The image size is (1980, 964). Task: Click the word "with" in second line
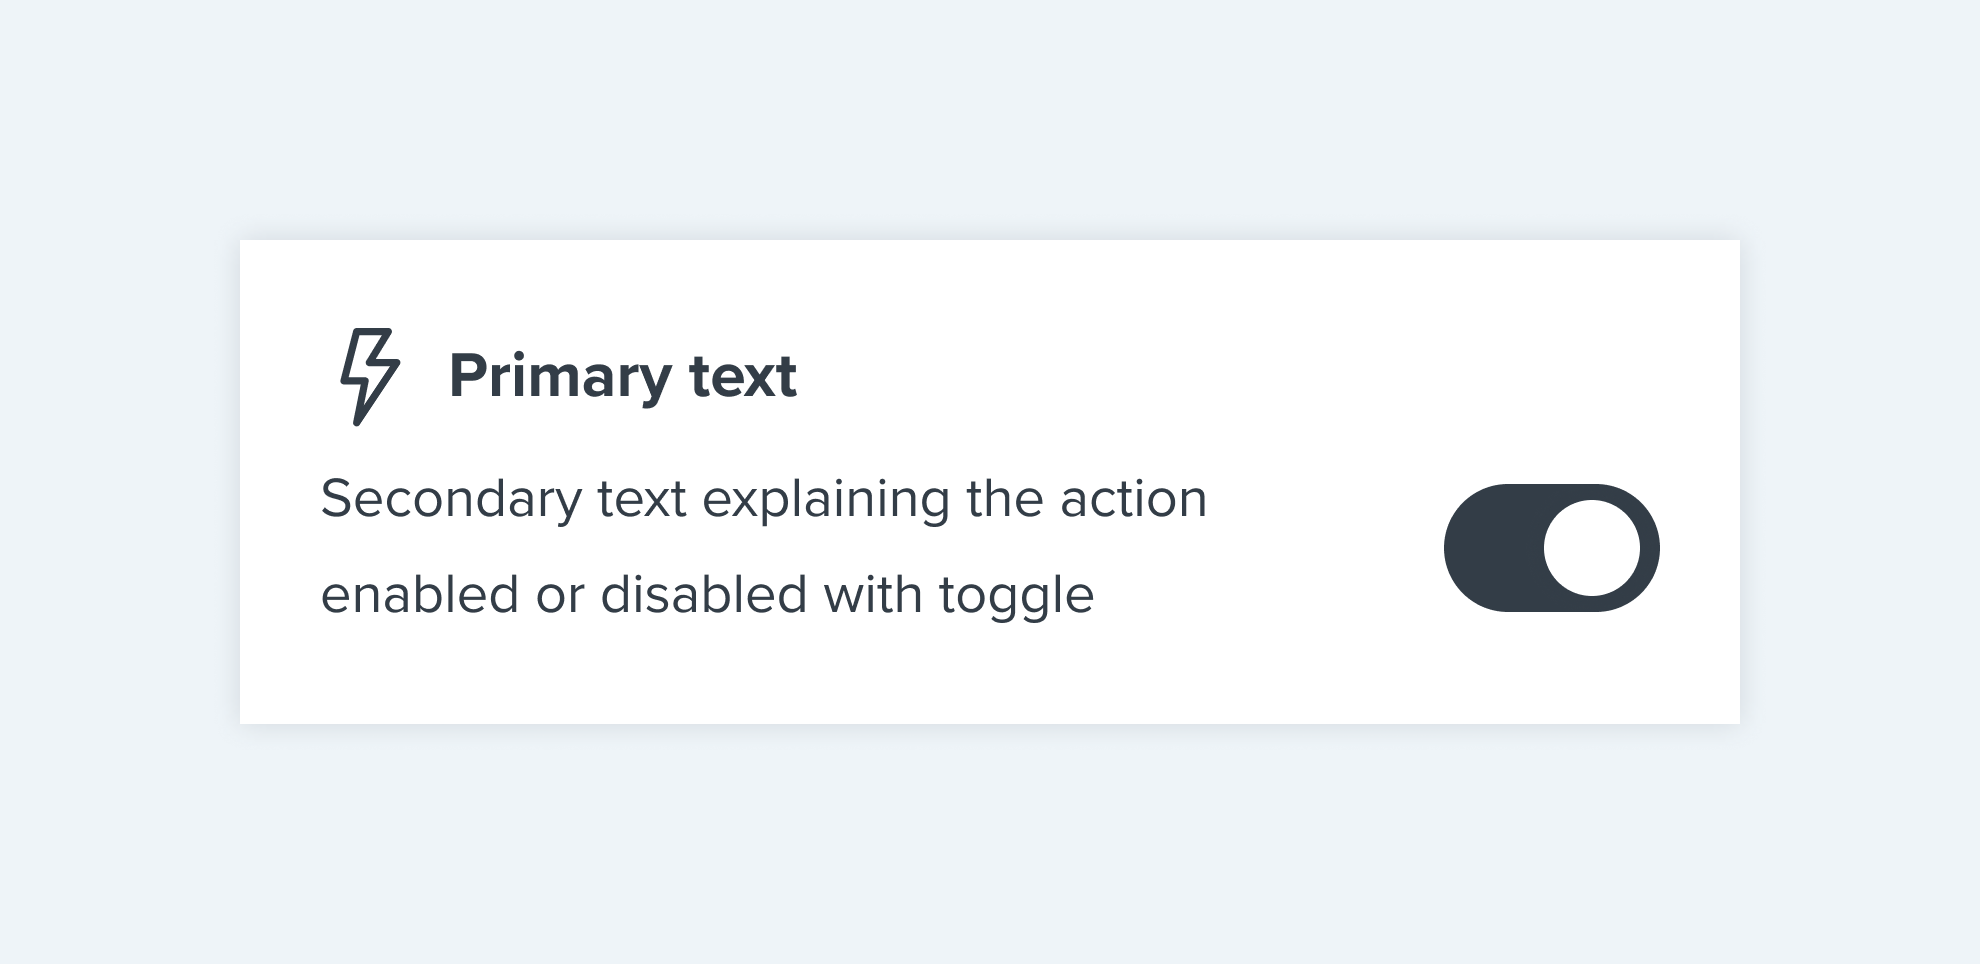[x=873, y=595]
